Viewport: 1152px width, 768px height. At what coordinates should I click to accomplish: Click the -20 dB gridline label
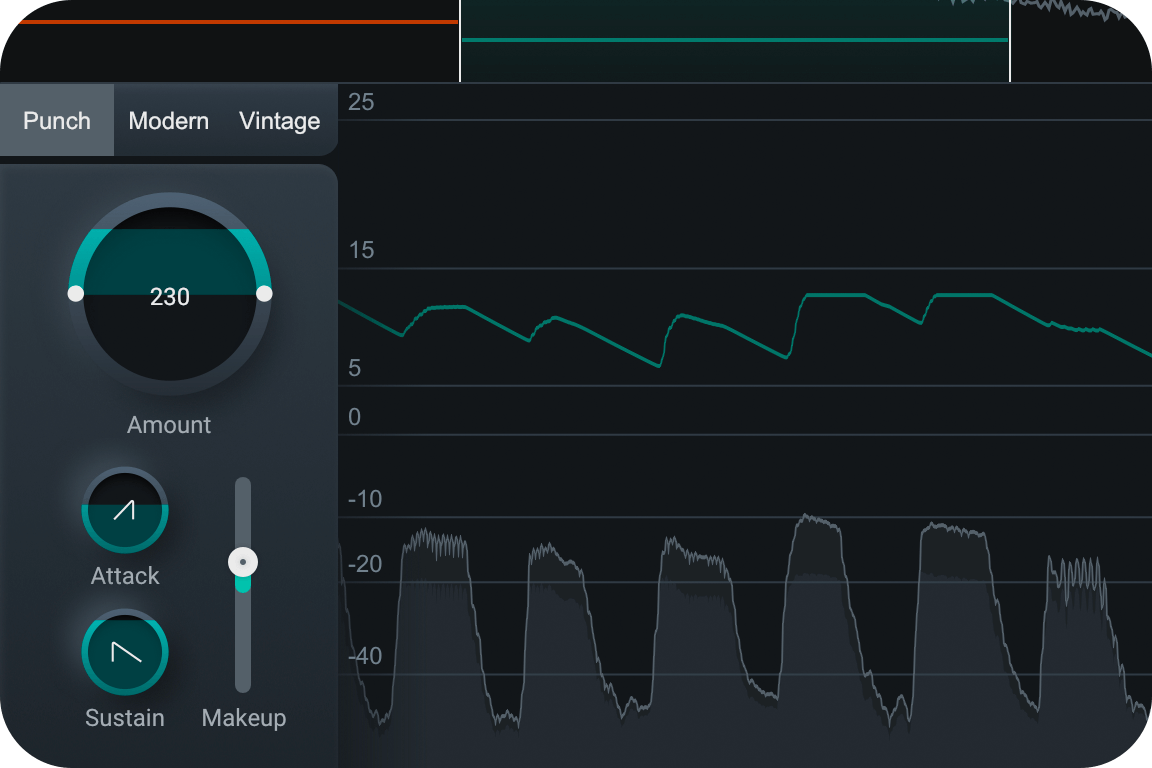click(x=364, y=564)
